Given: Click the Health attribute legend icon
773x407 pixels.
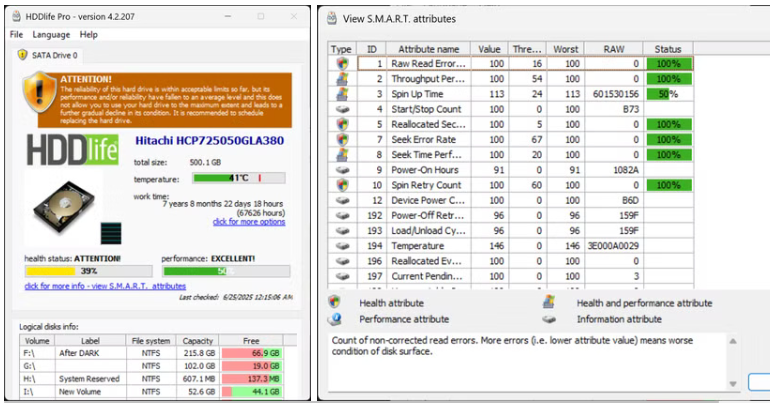Looking at the screenshot, I should coord(335,302).
